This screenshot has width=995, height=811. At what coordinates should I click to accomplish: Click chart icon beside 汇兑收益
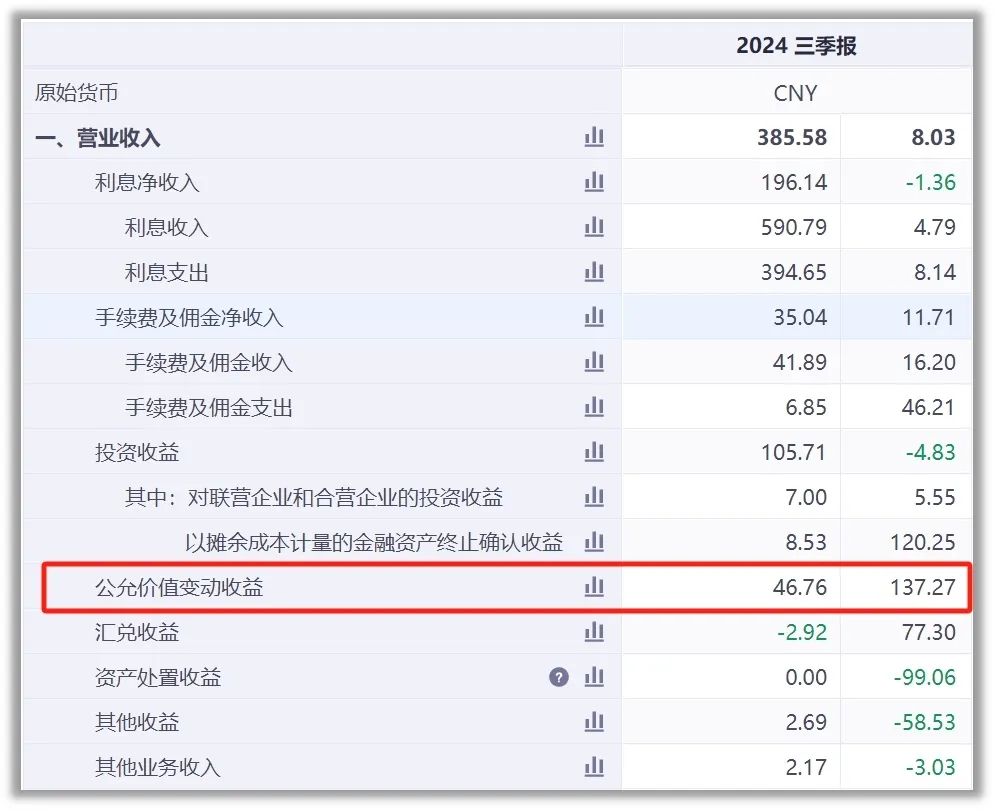pos(594,632)
